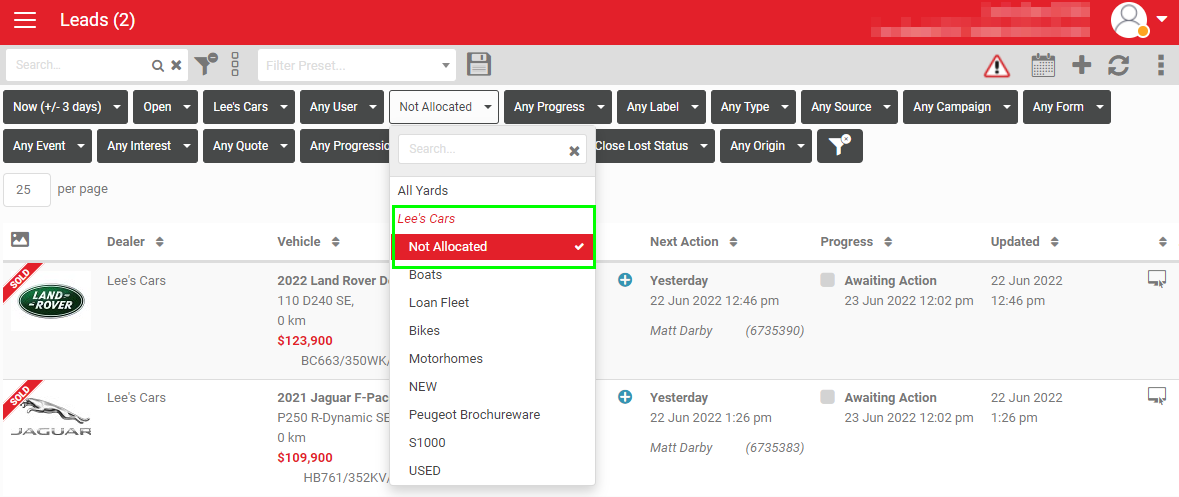Choose All Yards in the list

[493, 191]
